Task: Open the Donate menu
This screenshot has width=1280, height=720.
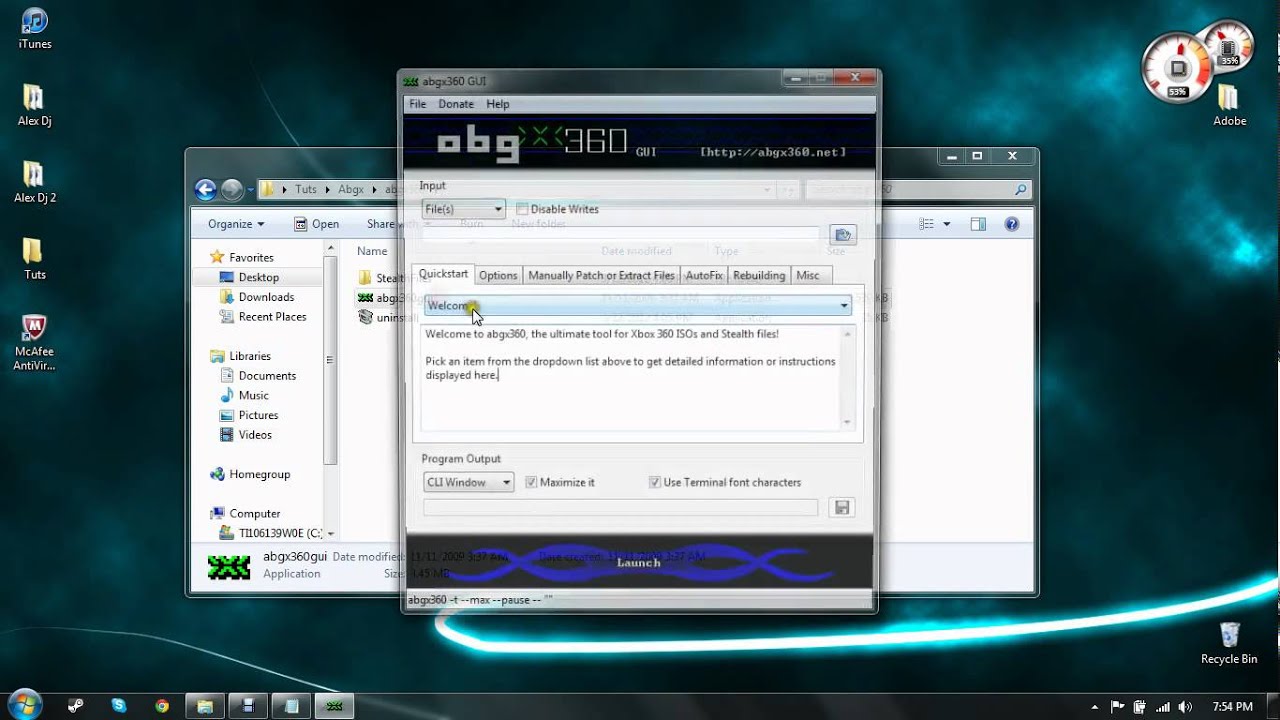Action: tap(456, 104)
